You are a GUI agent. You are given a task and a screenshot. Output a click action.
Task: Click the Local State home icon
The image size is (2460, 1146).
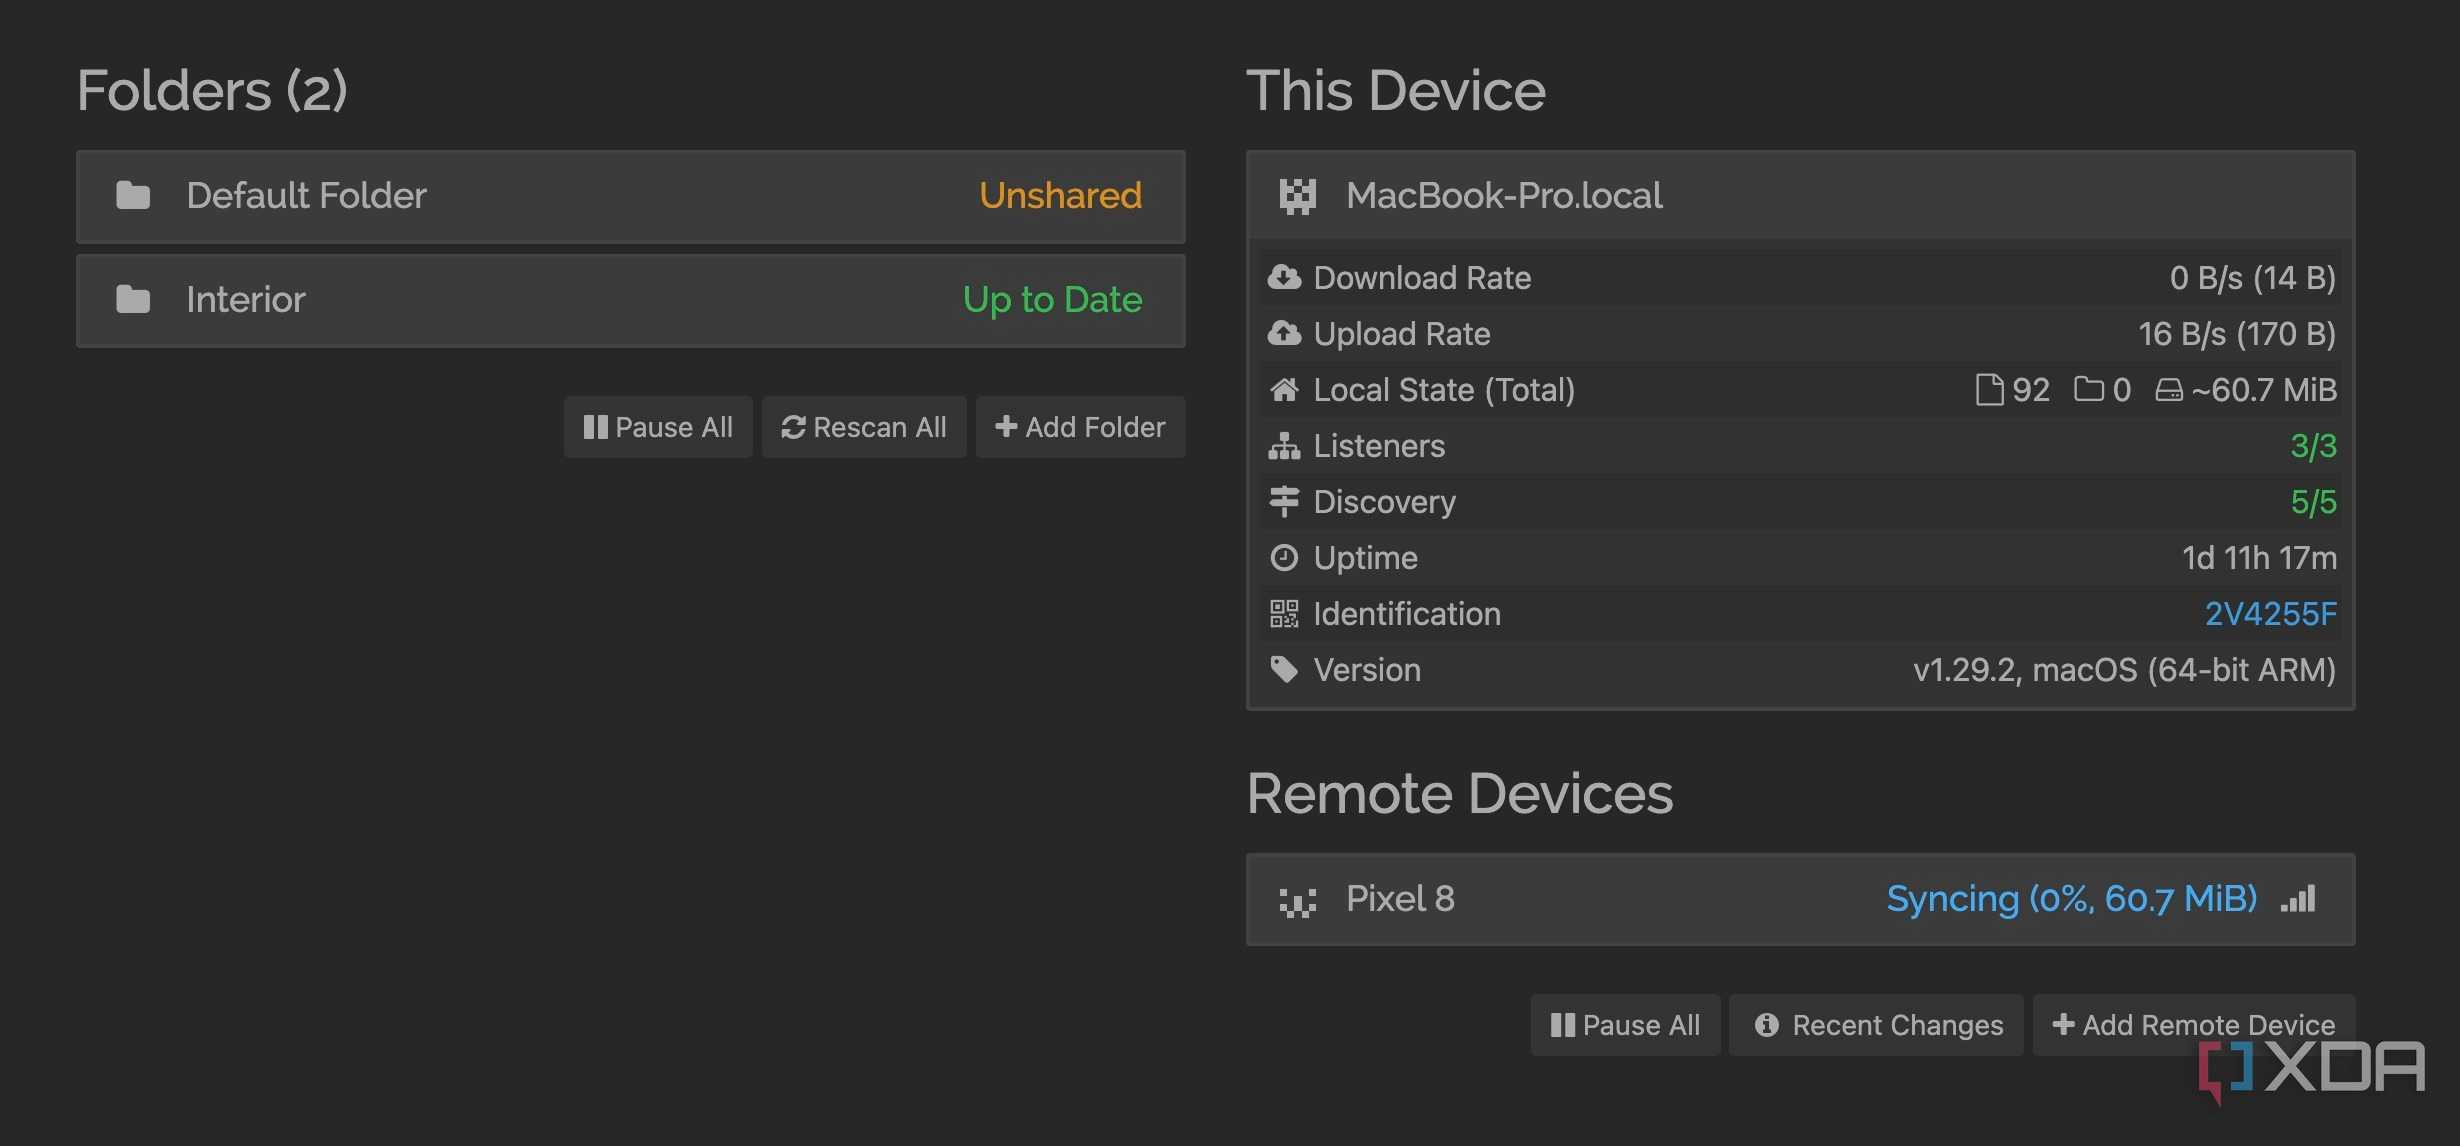[x=1284, y=389]
